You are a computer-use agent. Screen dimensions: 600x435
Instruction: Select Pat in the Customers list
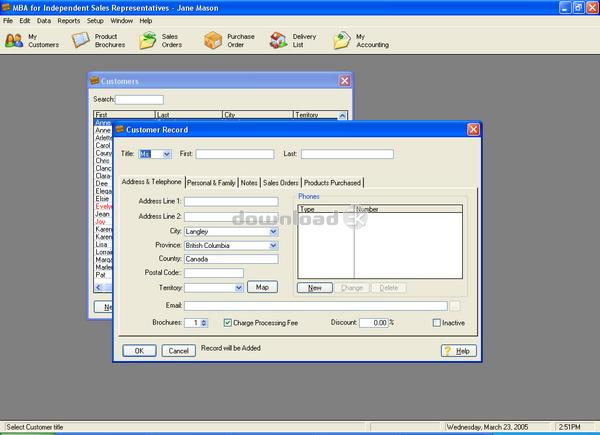pos(100,275)
